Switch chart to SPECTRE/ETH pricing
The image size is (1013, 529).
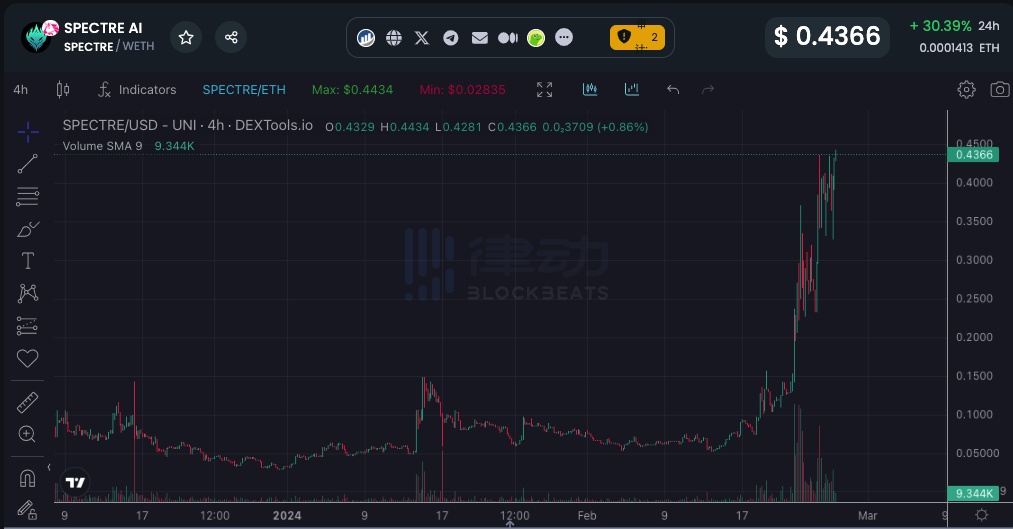tap(244, 90)
